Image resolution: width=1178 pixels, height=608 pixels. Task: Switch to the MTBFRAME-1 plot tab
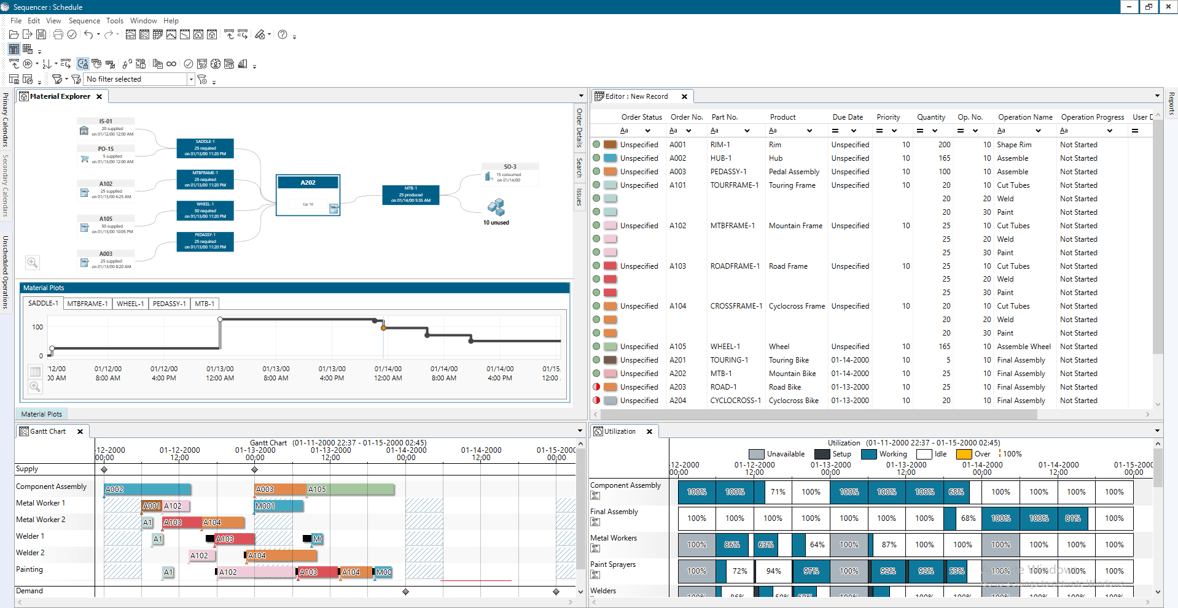pyautogui.click(x=87, y=304)
